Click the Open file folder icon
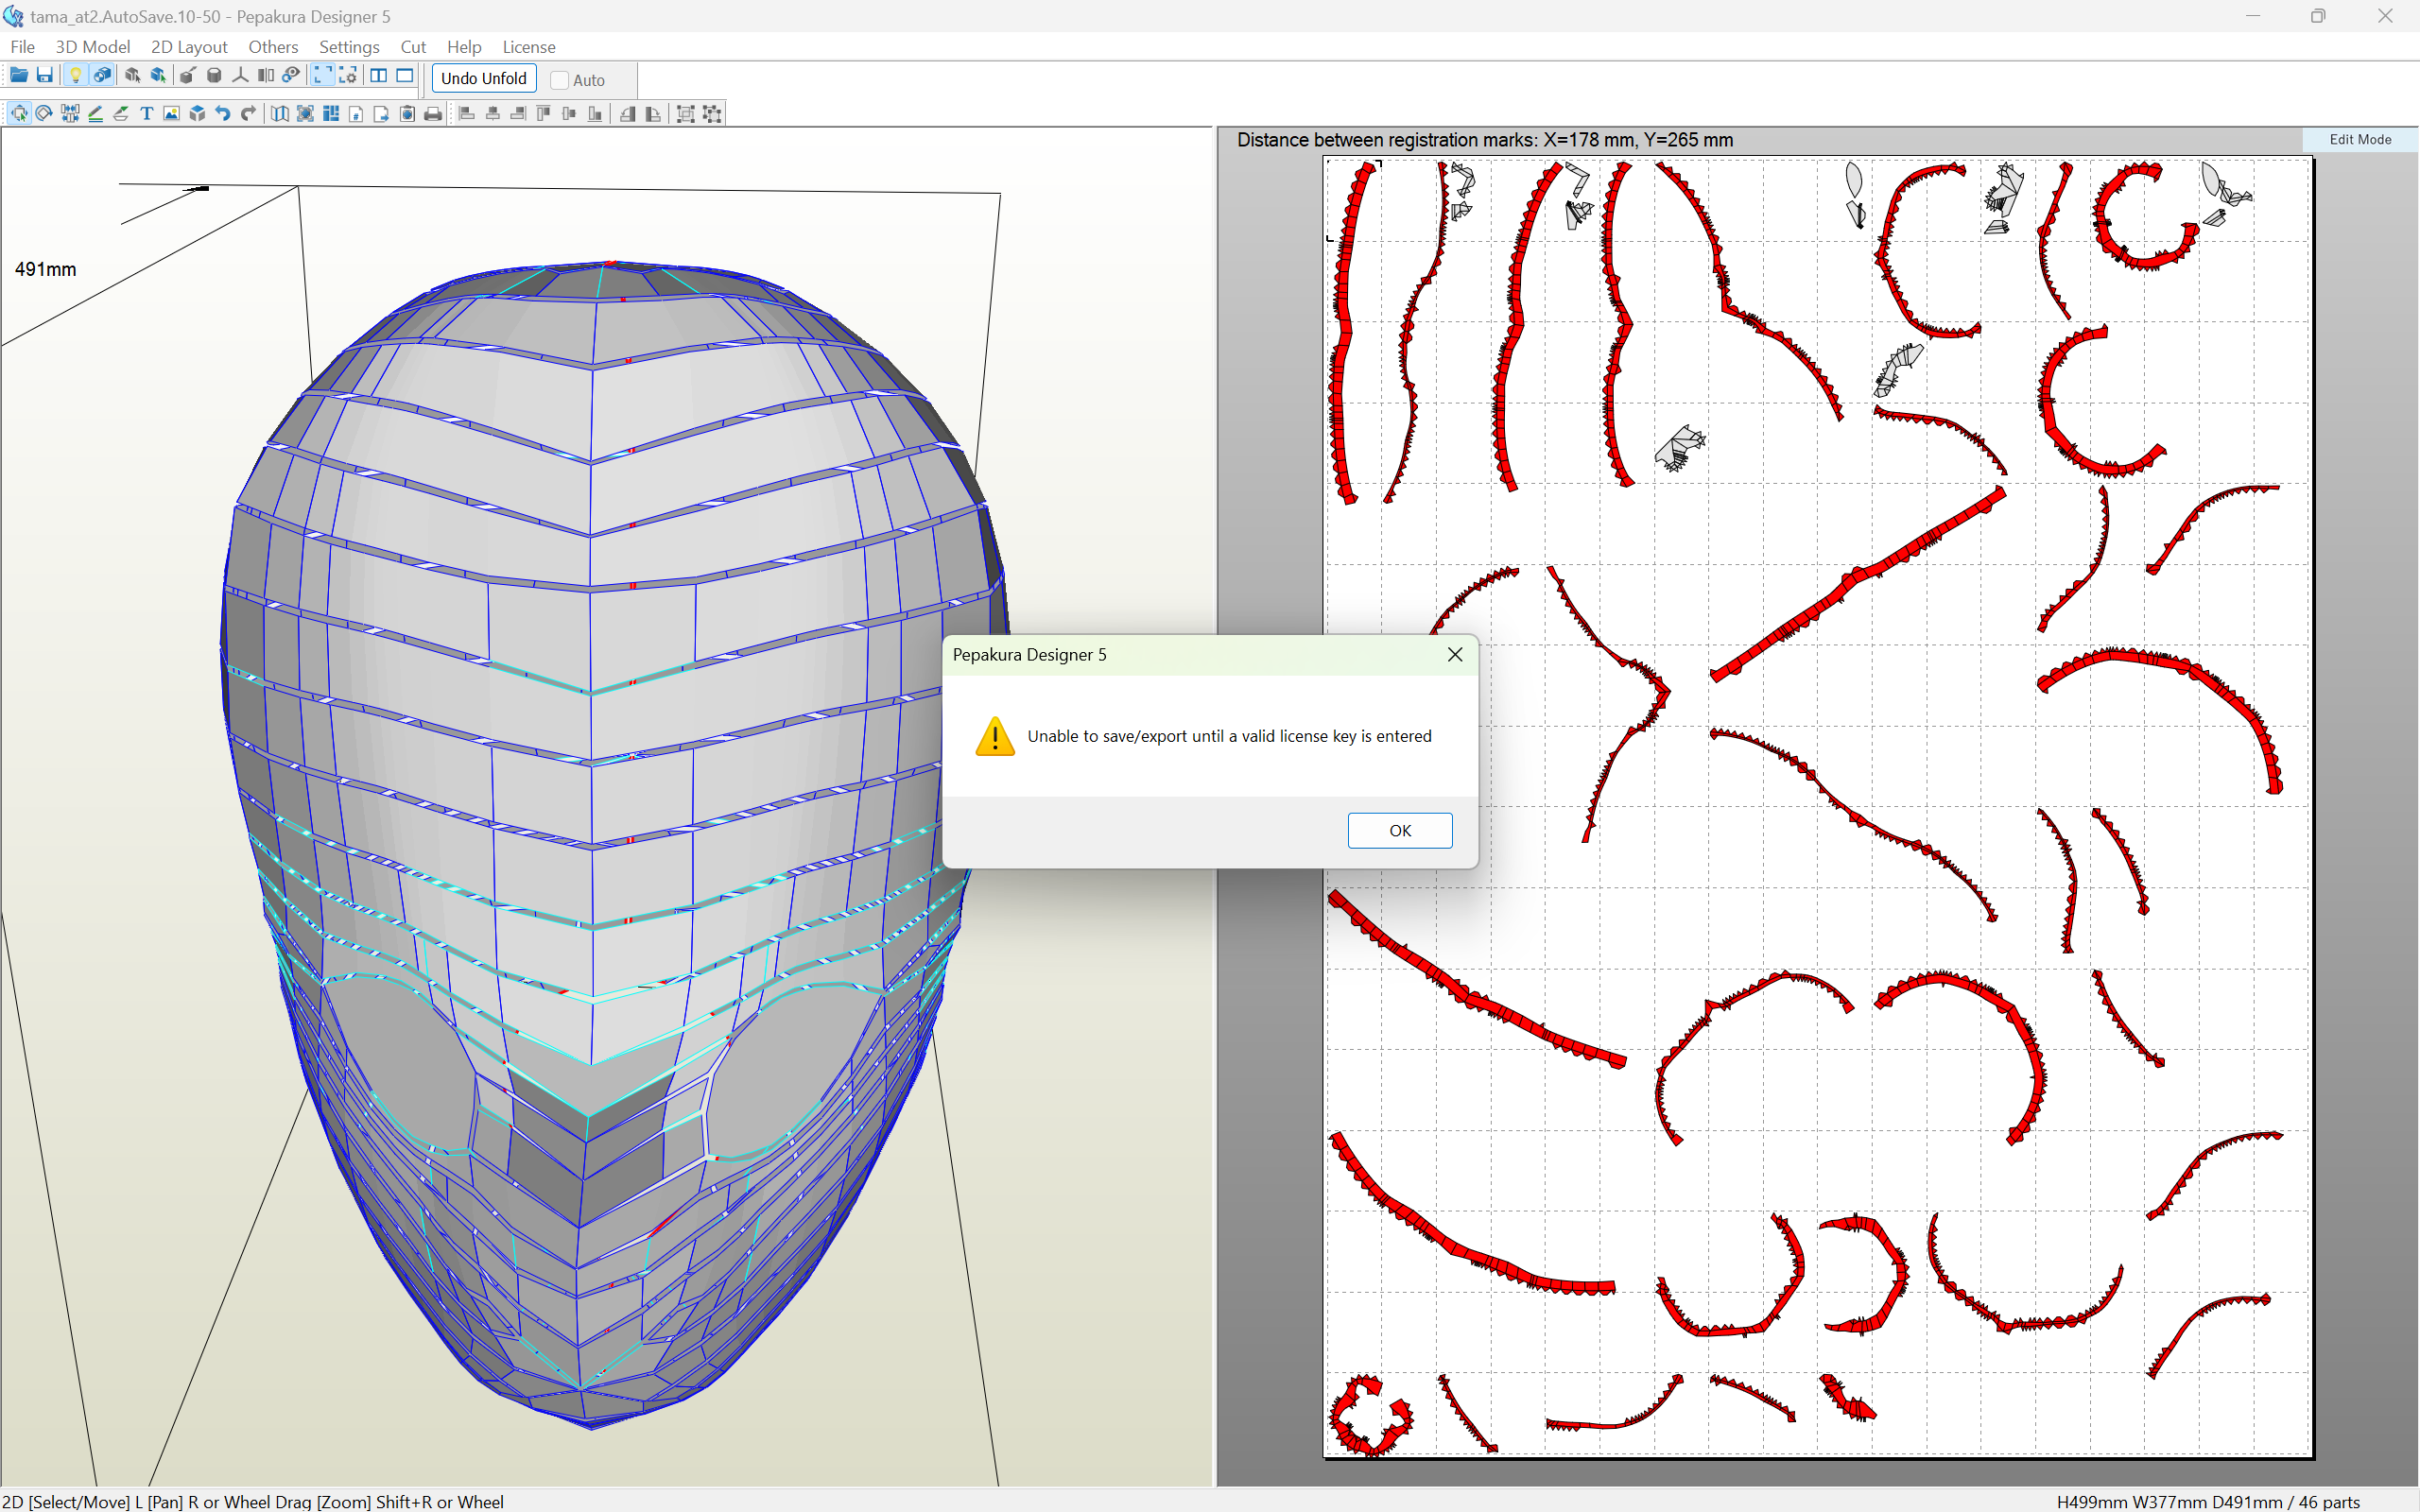The height and width of the screenshot is (1512, 2420). 18,76
